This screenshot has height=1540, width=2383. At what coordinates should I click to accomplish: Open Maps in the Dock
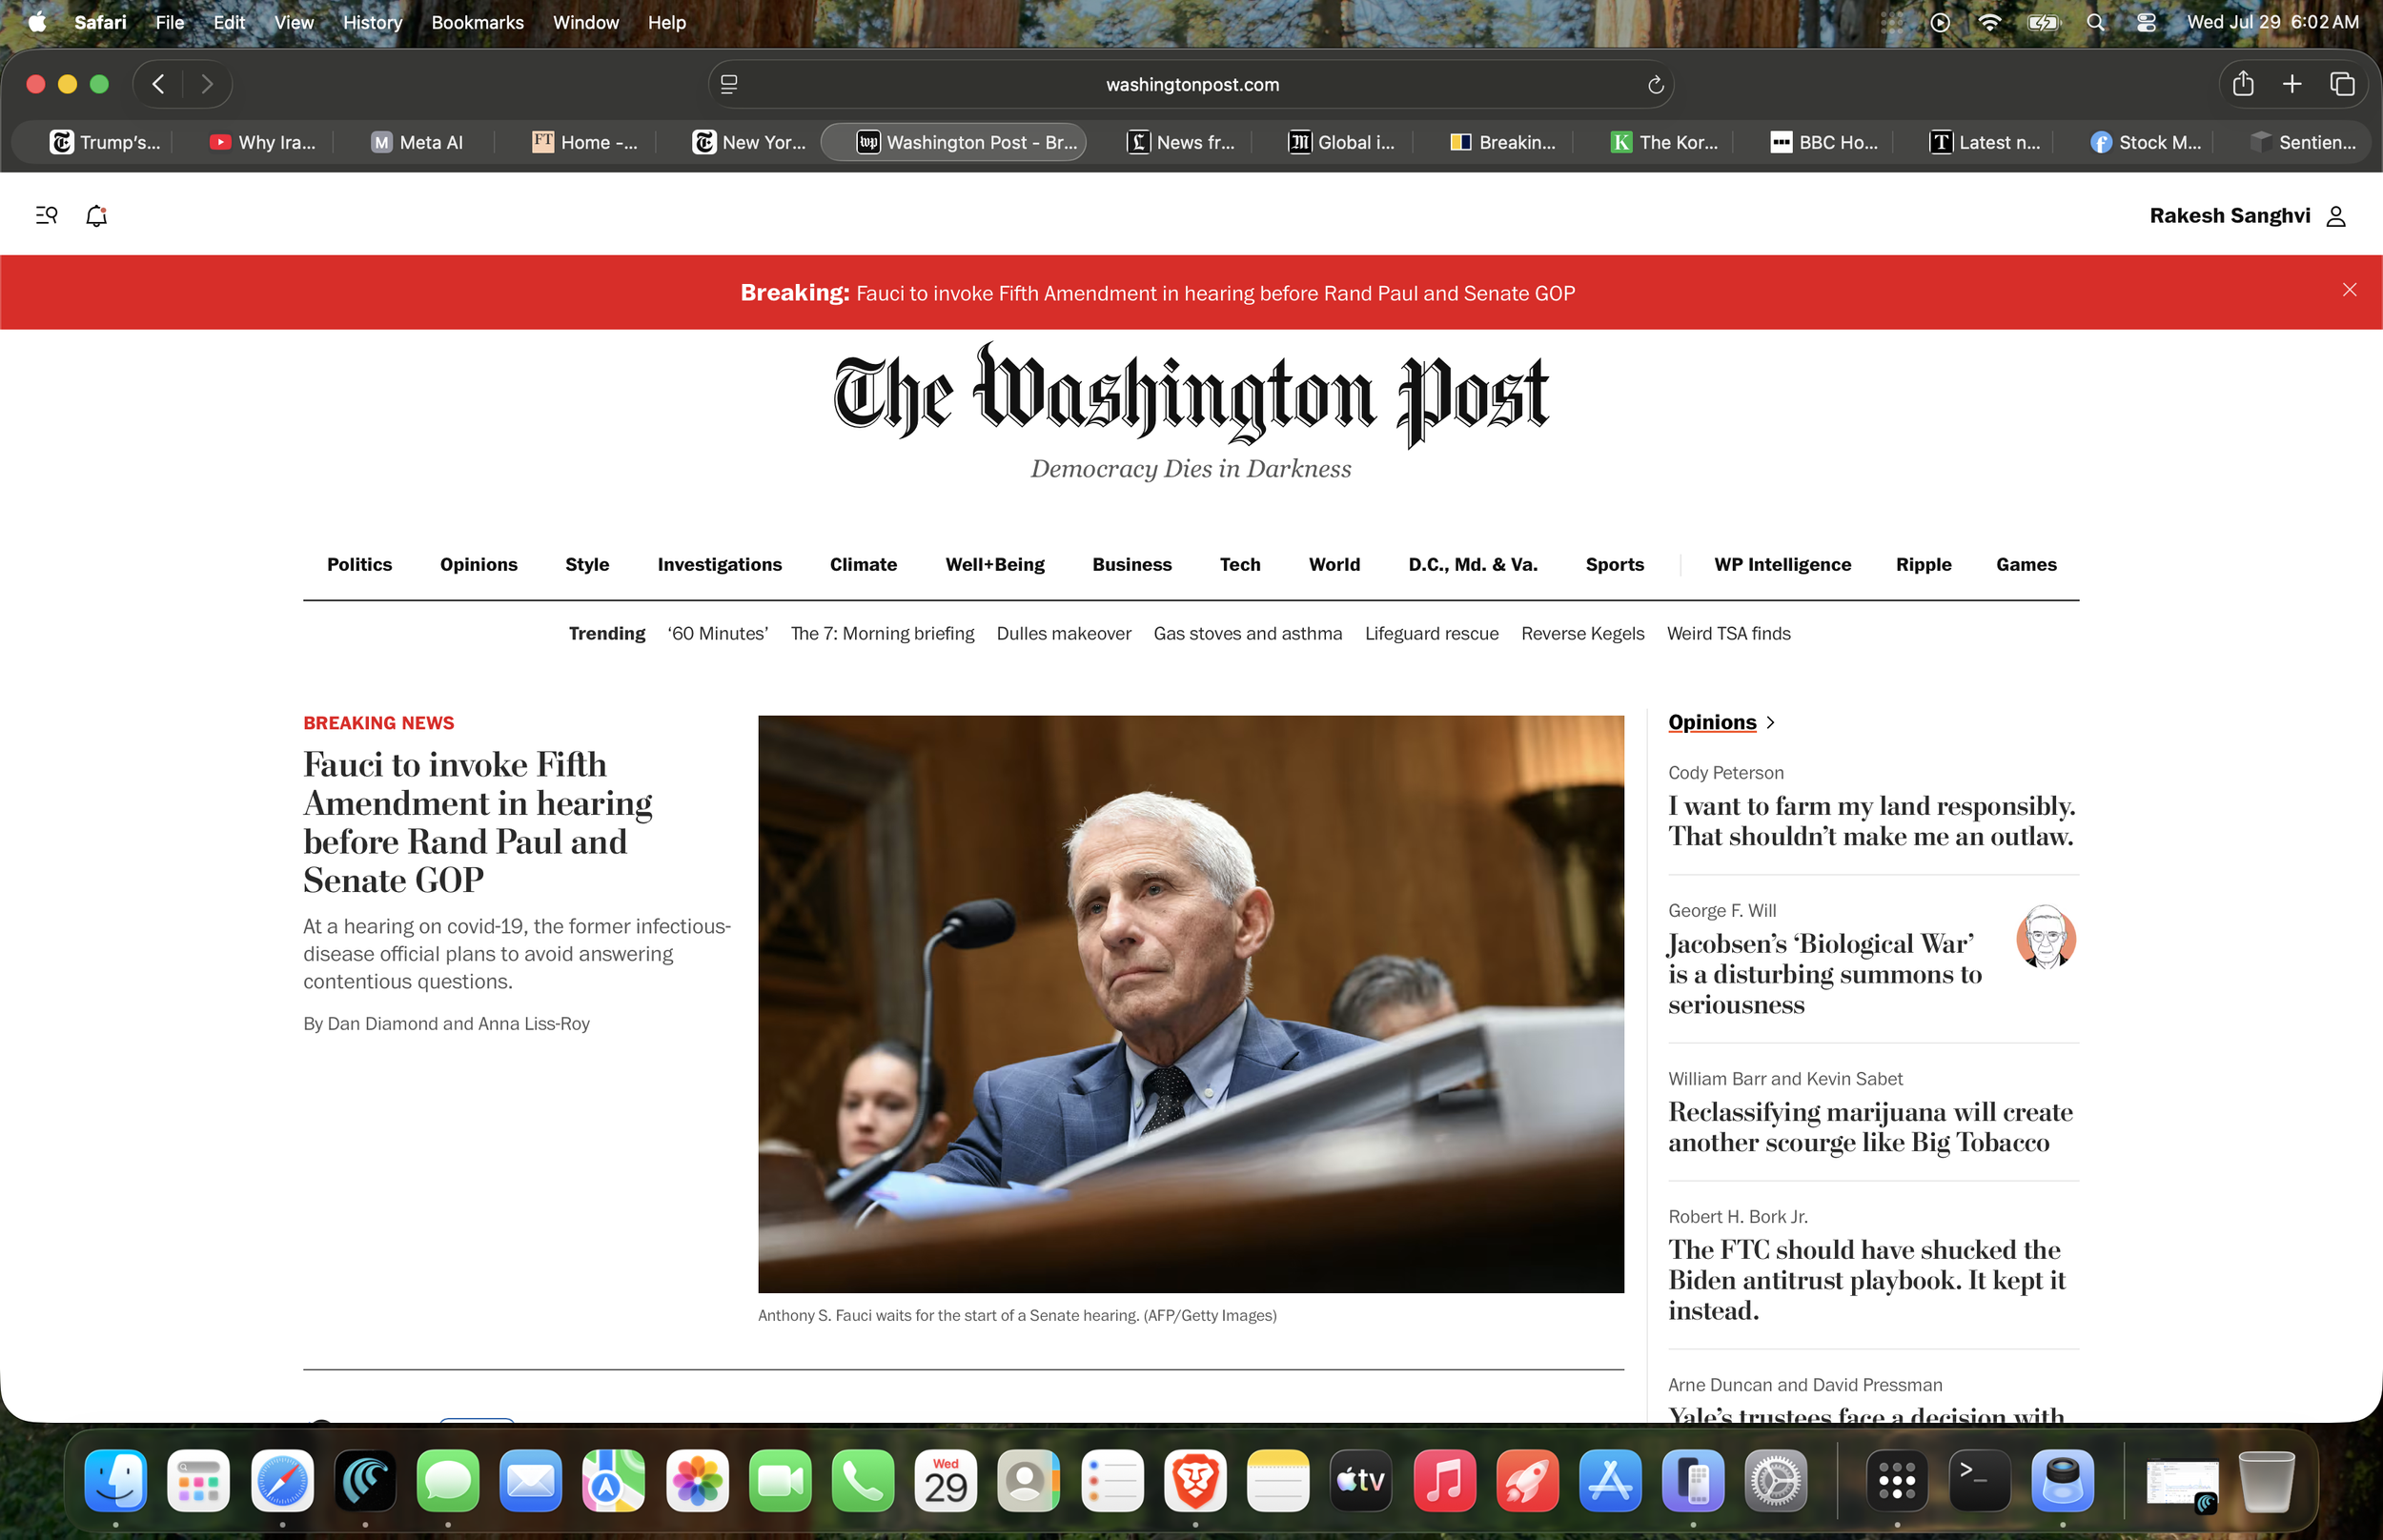(614, 1480)
